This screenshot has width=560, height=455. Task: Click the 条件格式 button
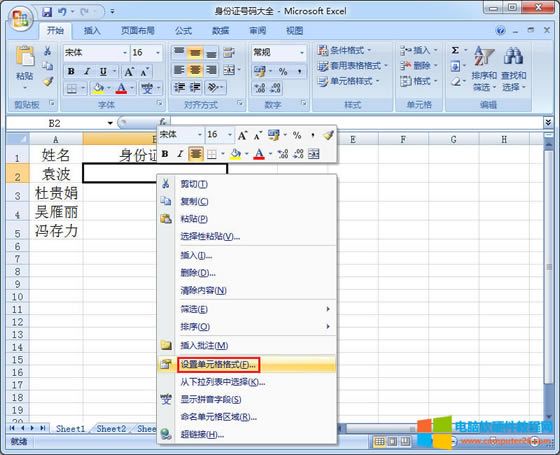point(345,50)
